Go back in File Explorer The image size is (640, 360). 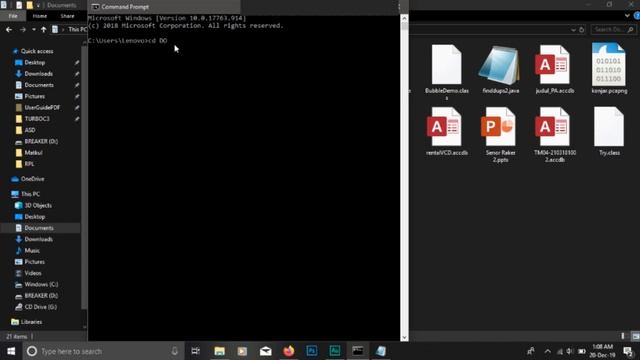tap(9, 29)
